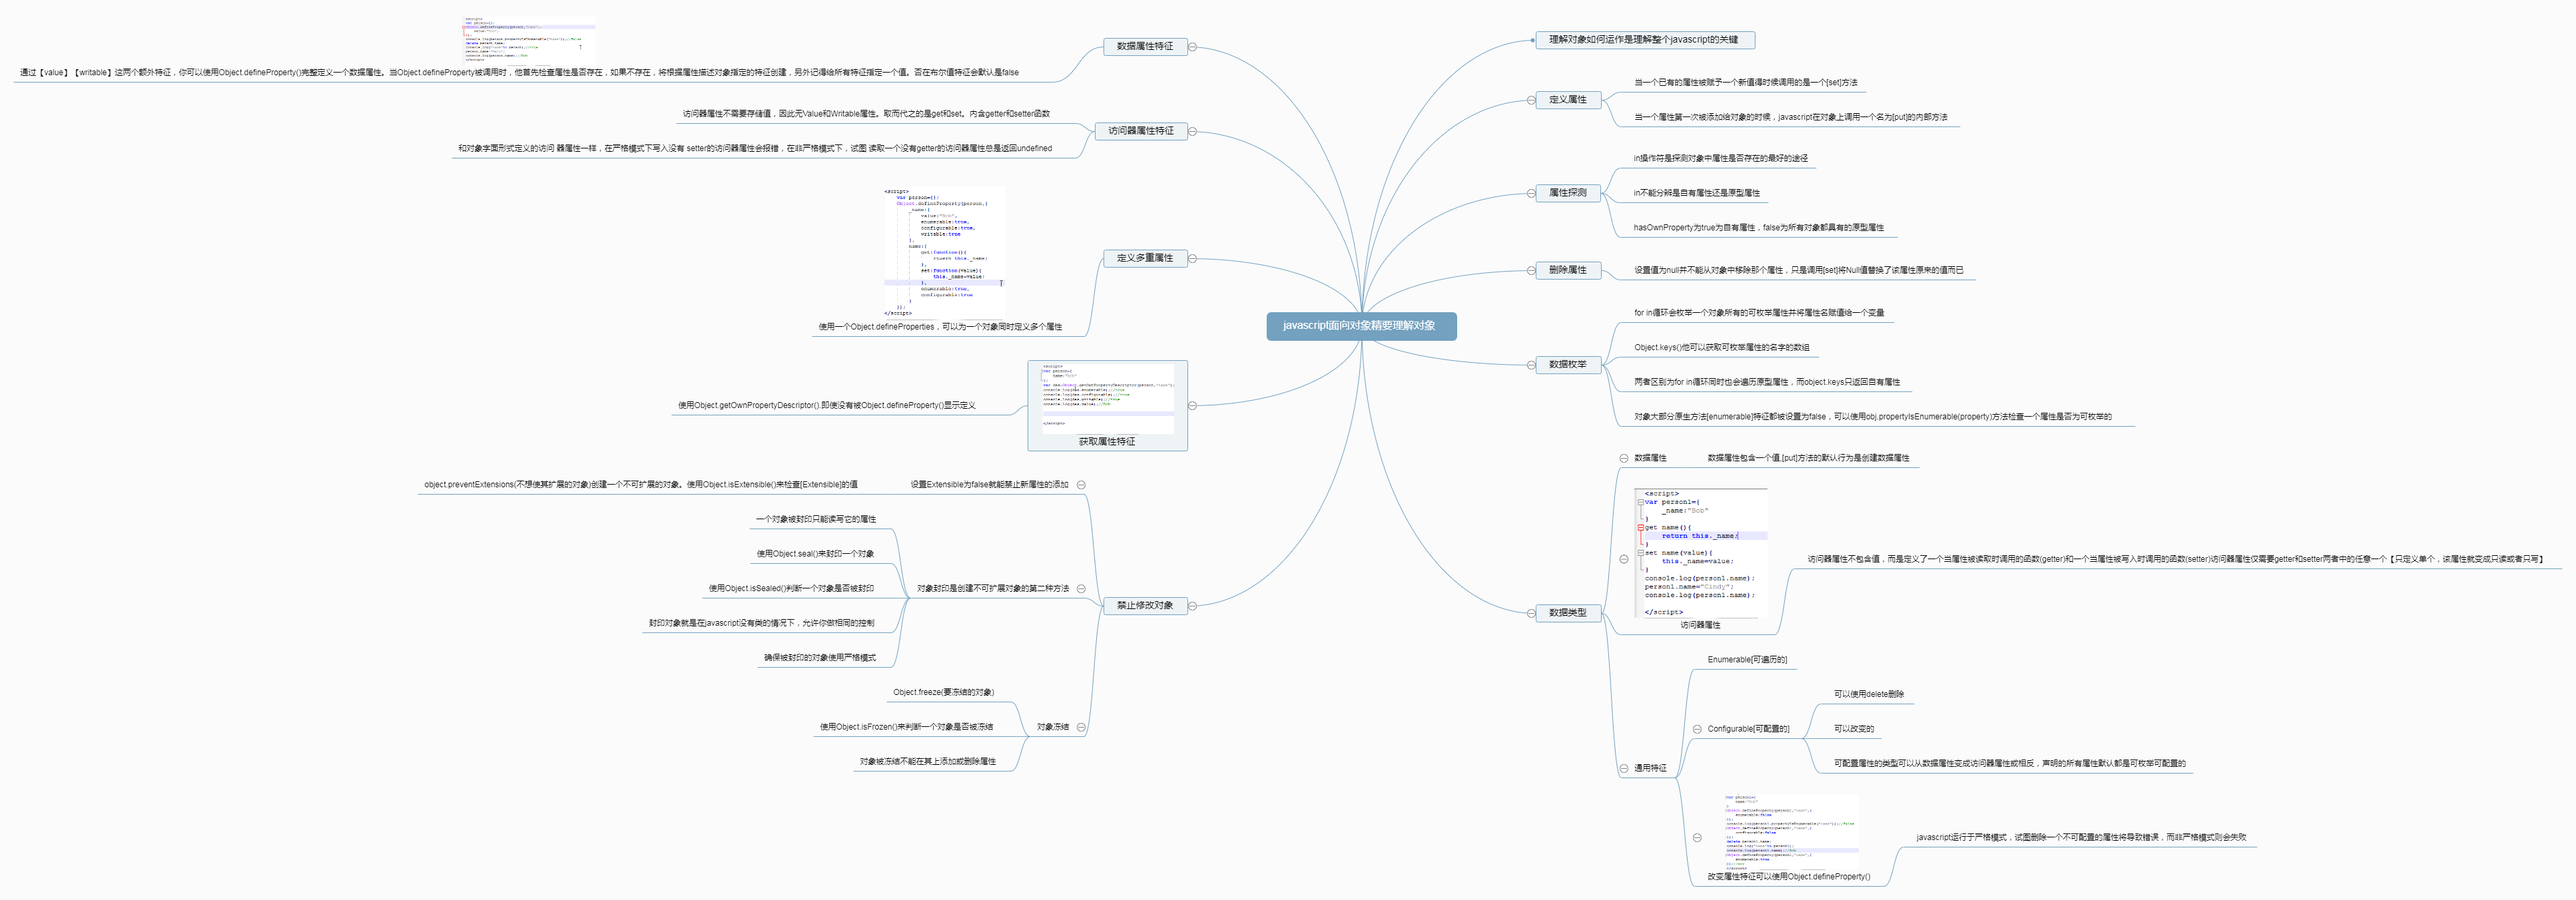Select the 对象冻结 node

(1052, 727)
